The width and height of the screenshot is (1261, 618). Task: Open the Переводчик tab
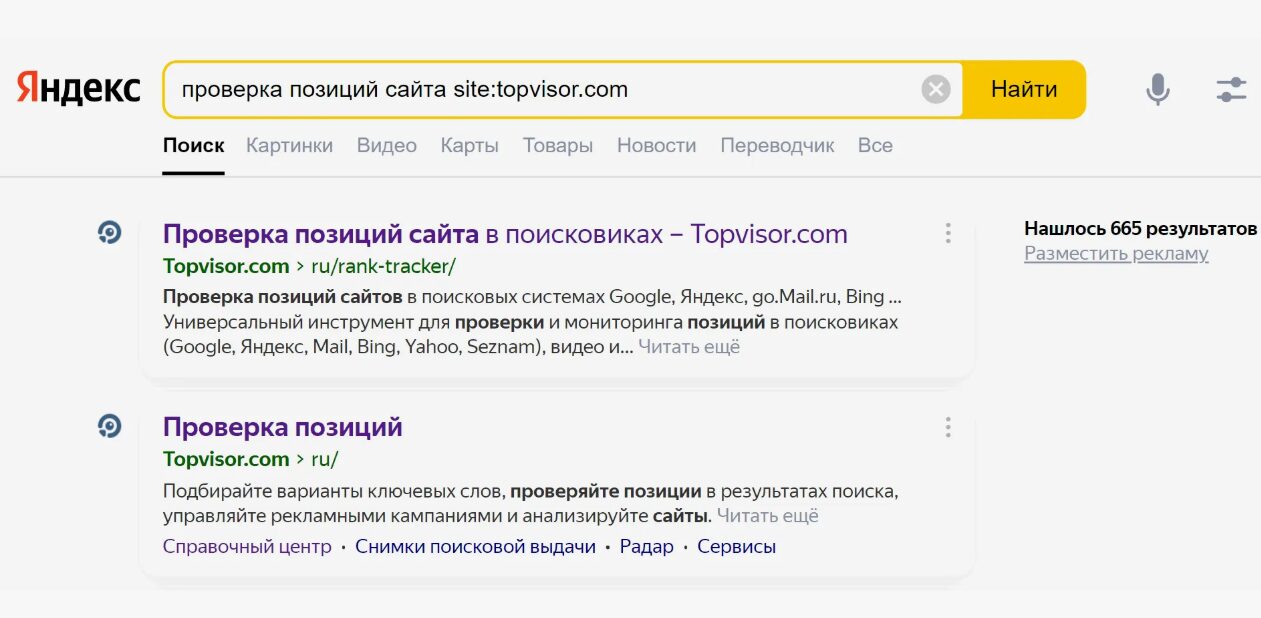tap(777, 146)
